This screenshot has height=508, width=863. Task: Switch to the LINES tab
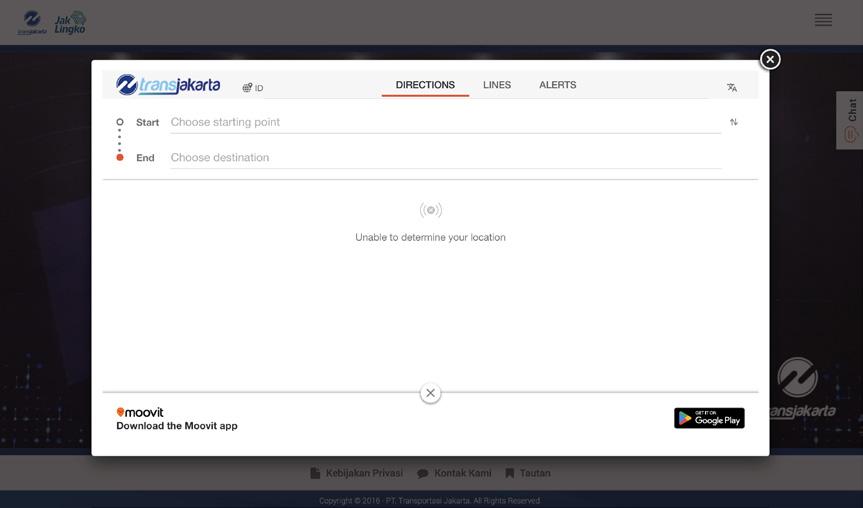click(x=497, y=85)
